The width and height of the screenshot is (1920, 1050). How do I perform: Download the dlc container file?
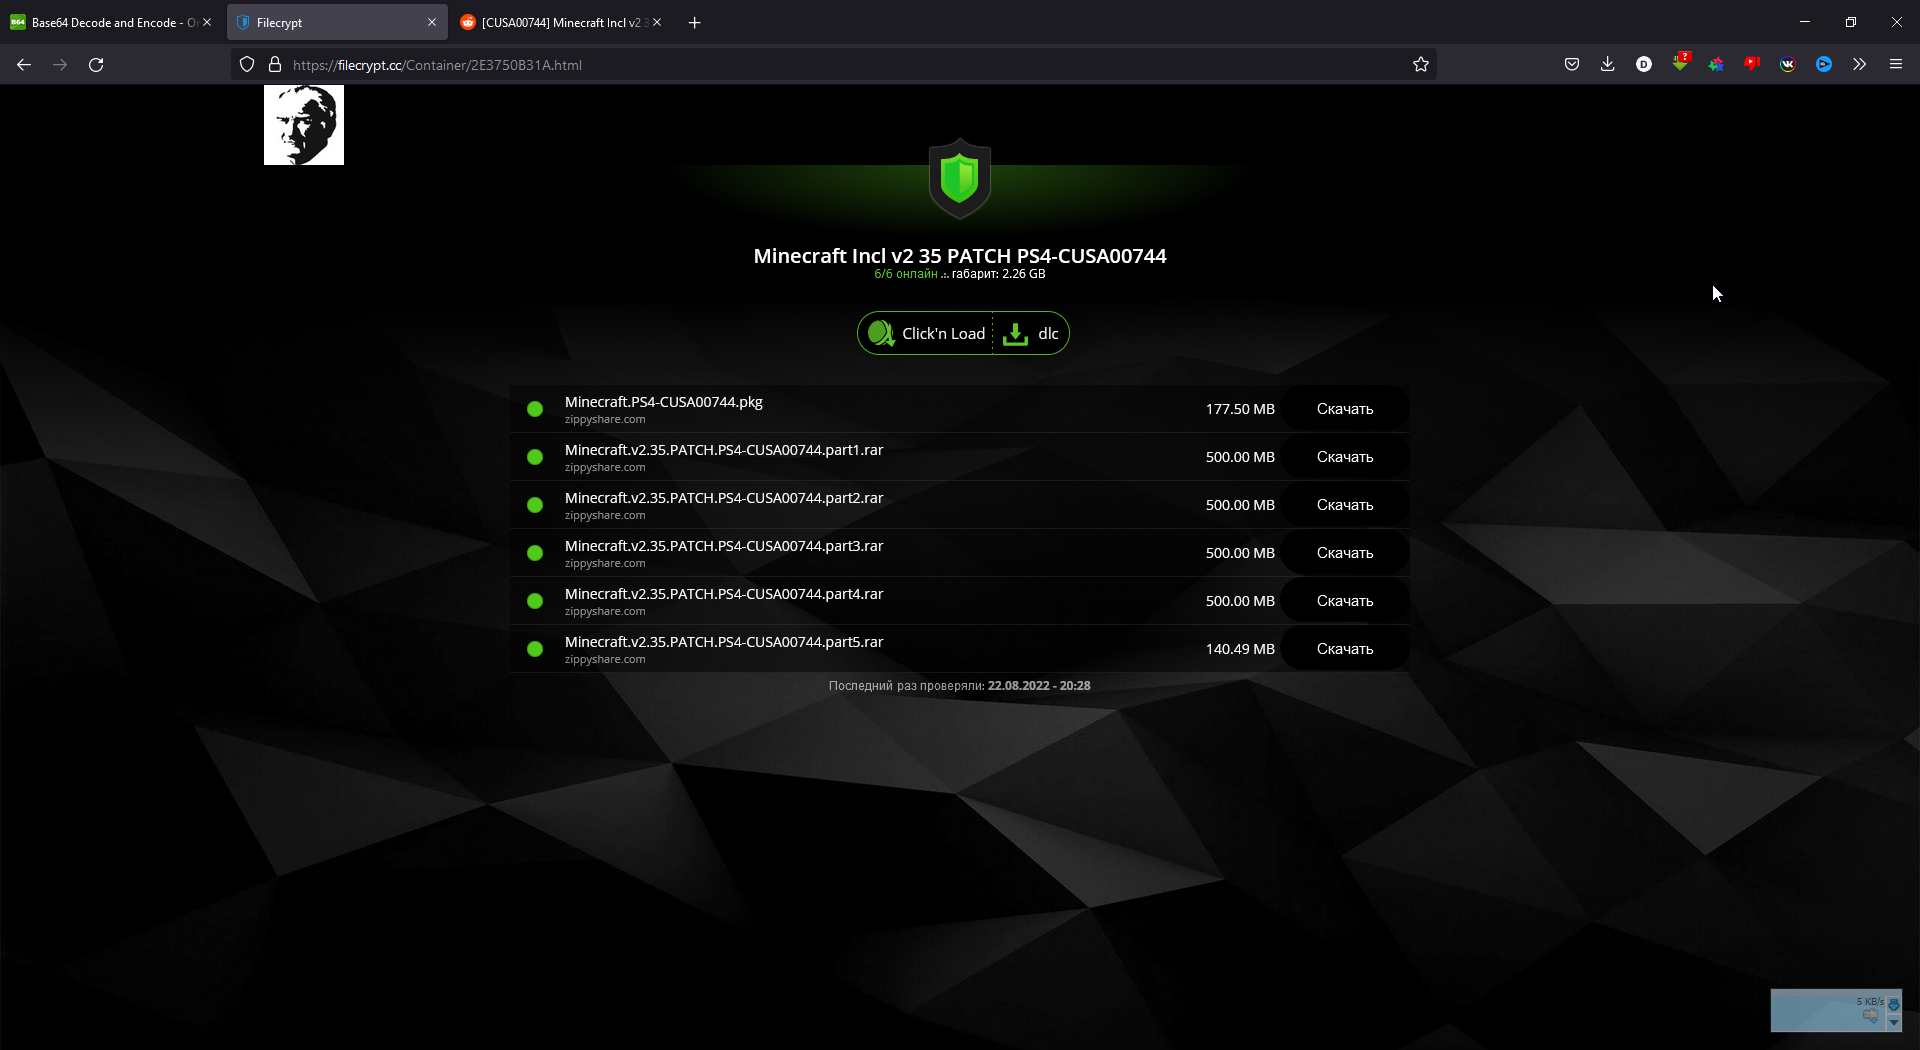point(1031,334)
